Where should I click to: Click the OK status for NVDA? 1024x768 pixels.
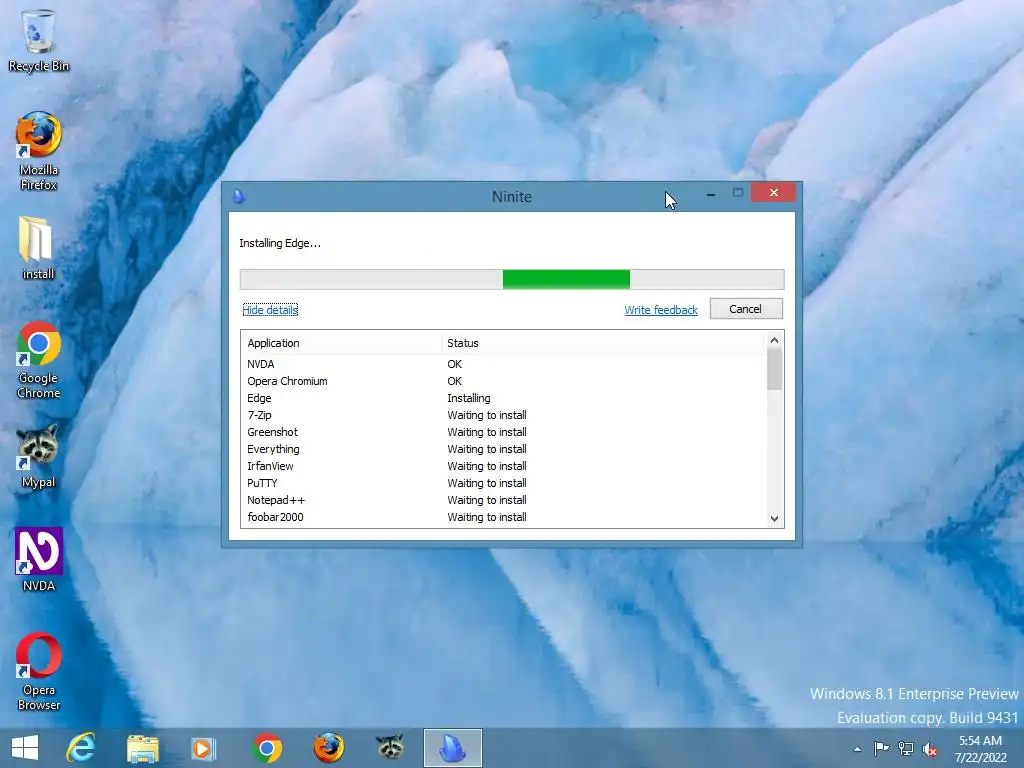455,364
